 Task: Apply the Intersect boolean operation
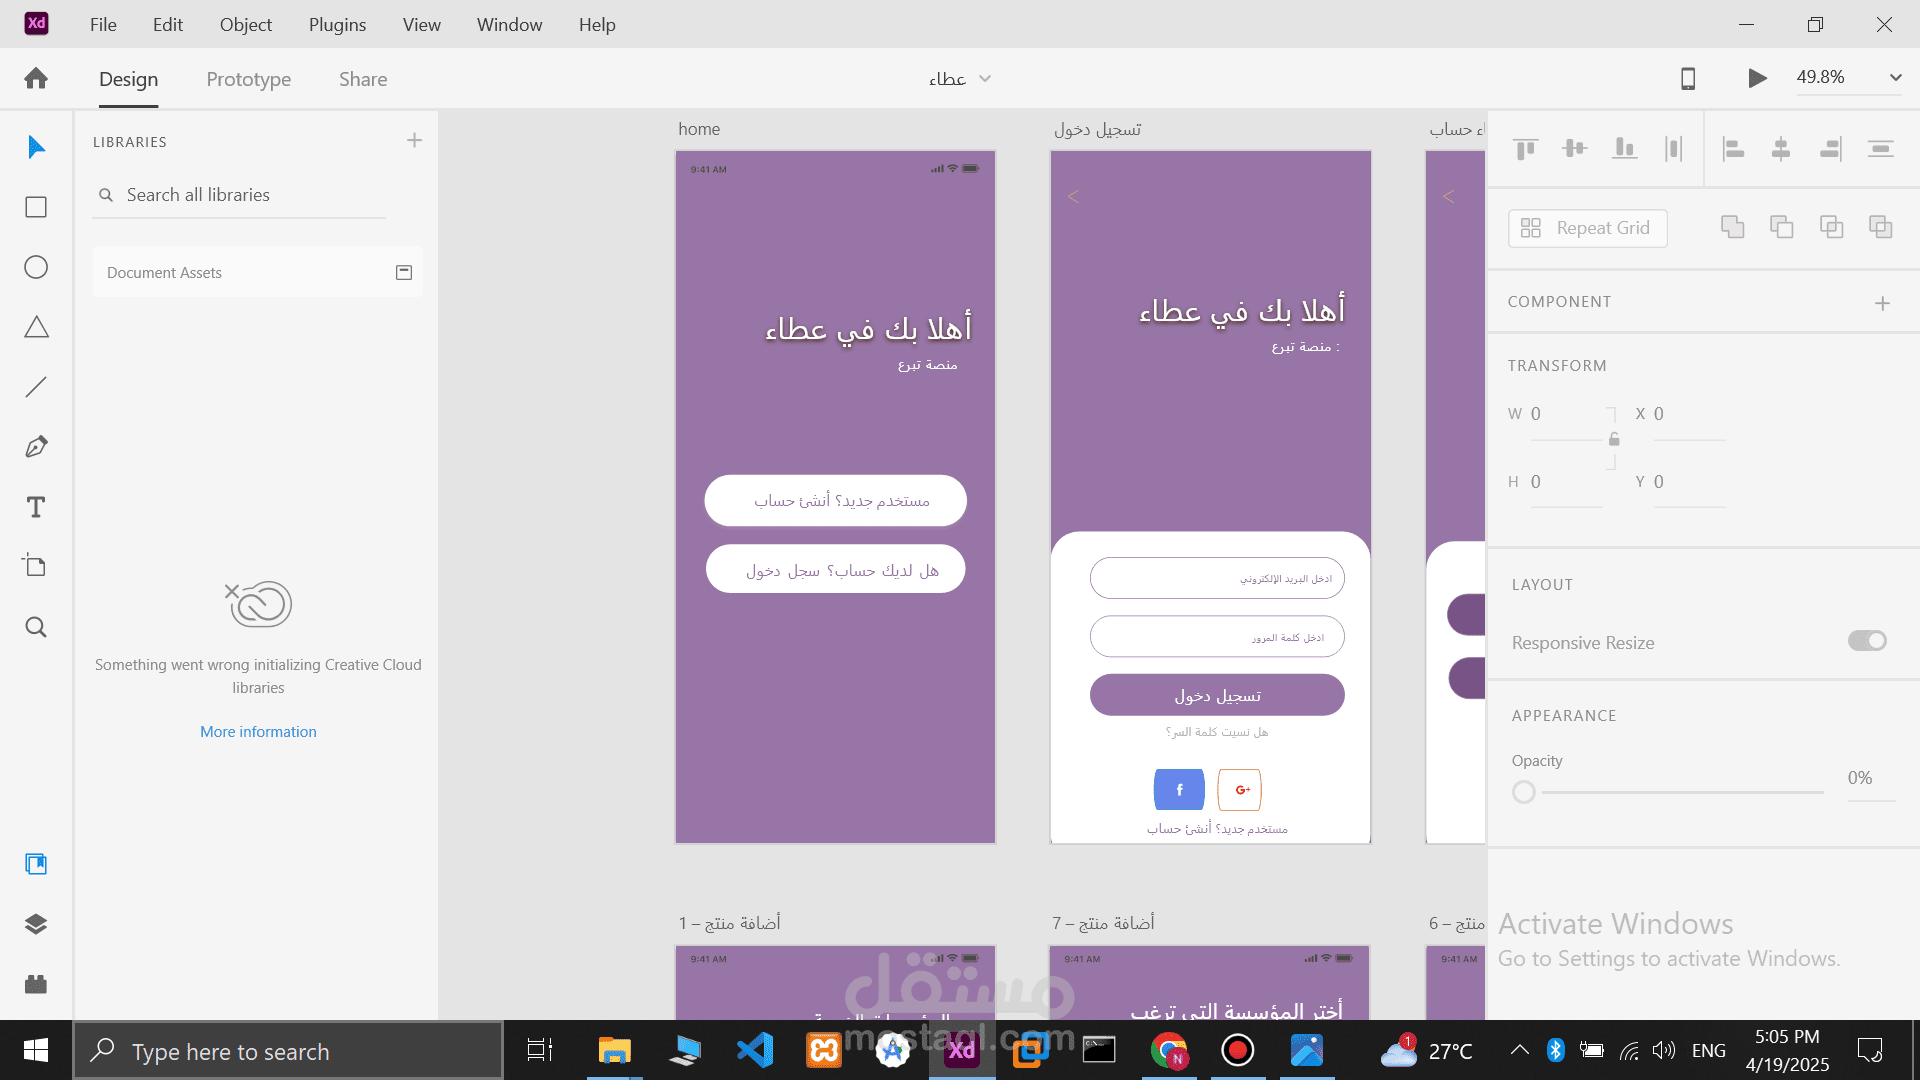click(1831, 227)
